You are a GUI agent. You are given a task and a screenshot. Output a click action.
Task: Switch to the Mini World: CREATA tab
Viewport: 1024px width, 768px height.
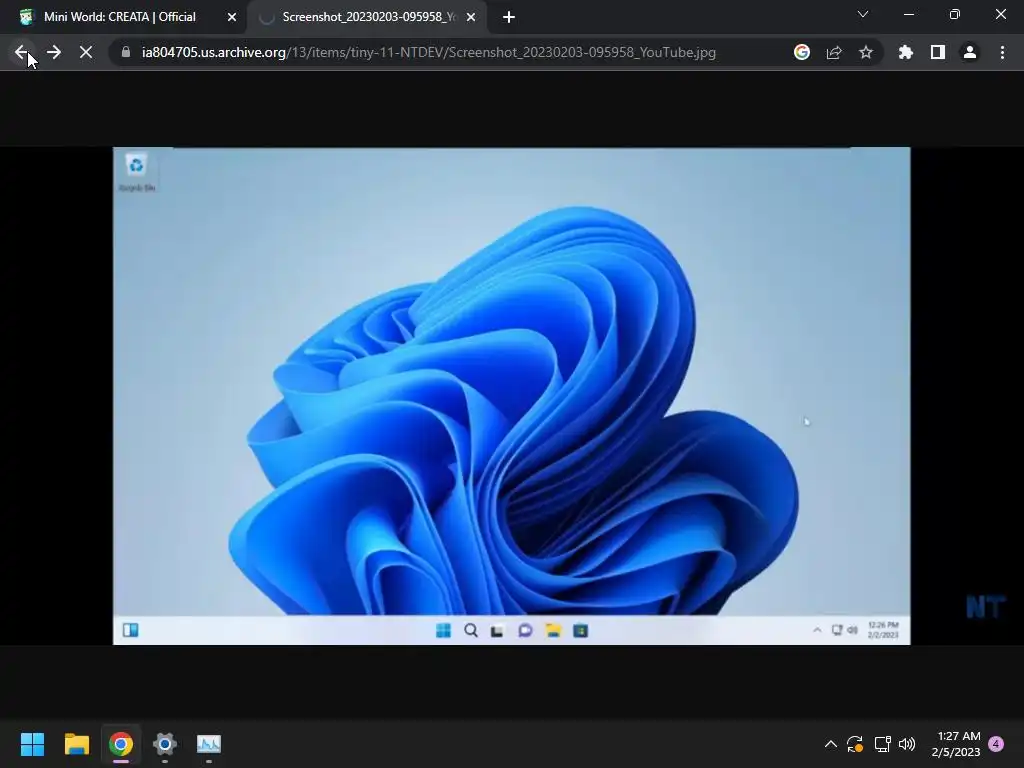coord(123,17)
